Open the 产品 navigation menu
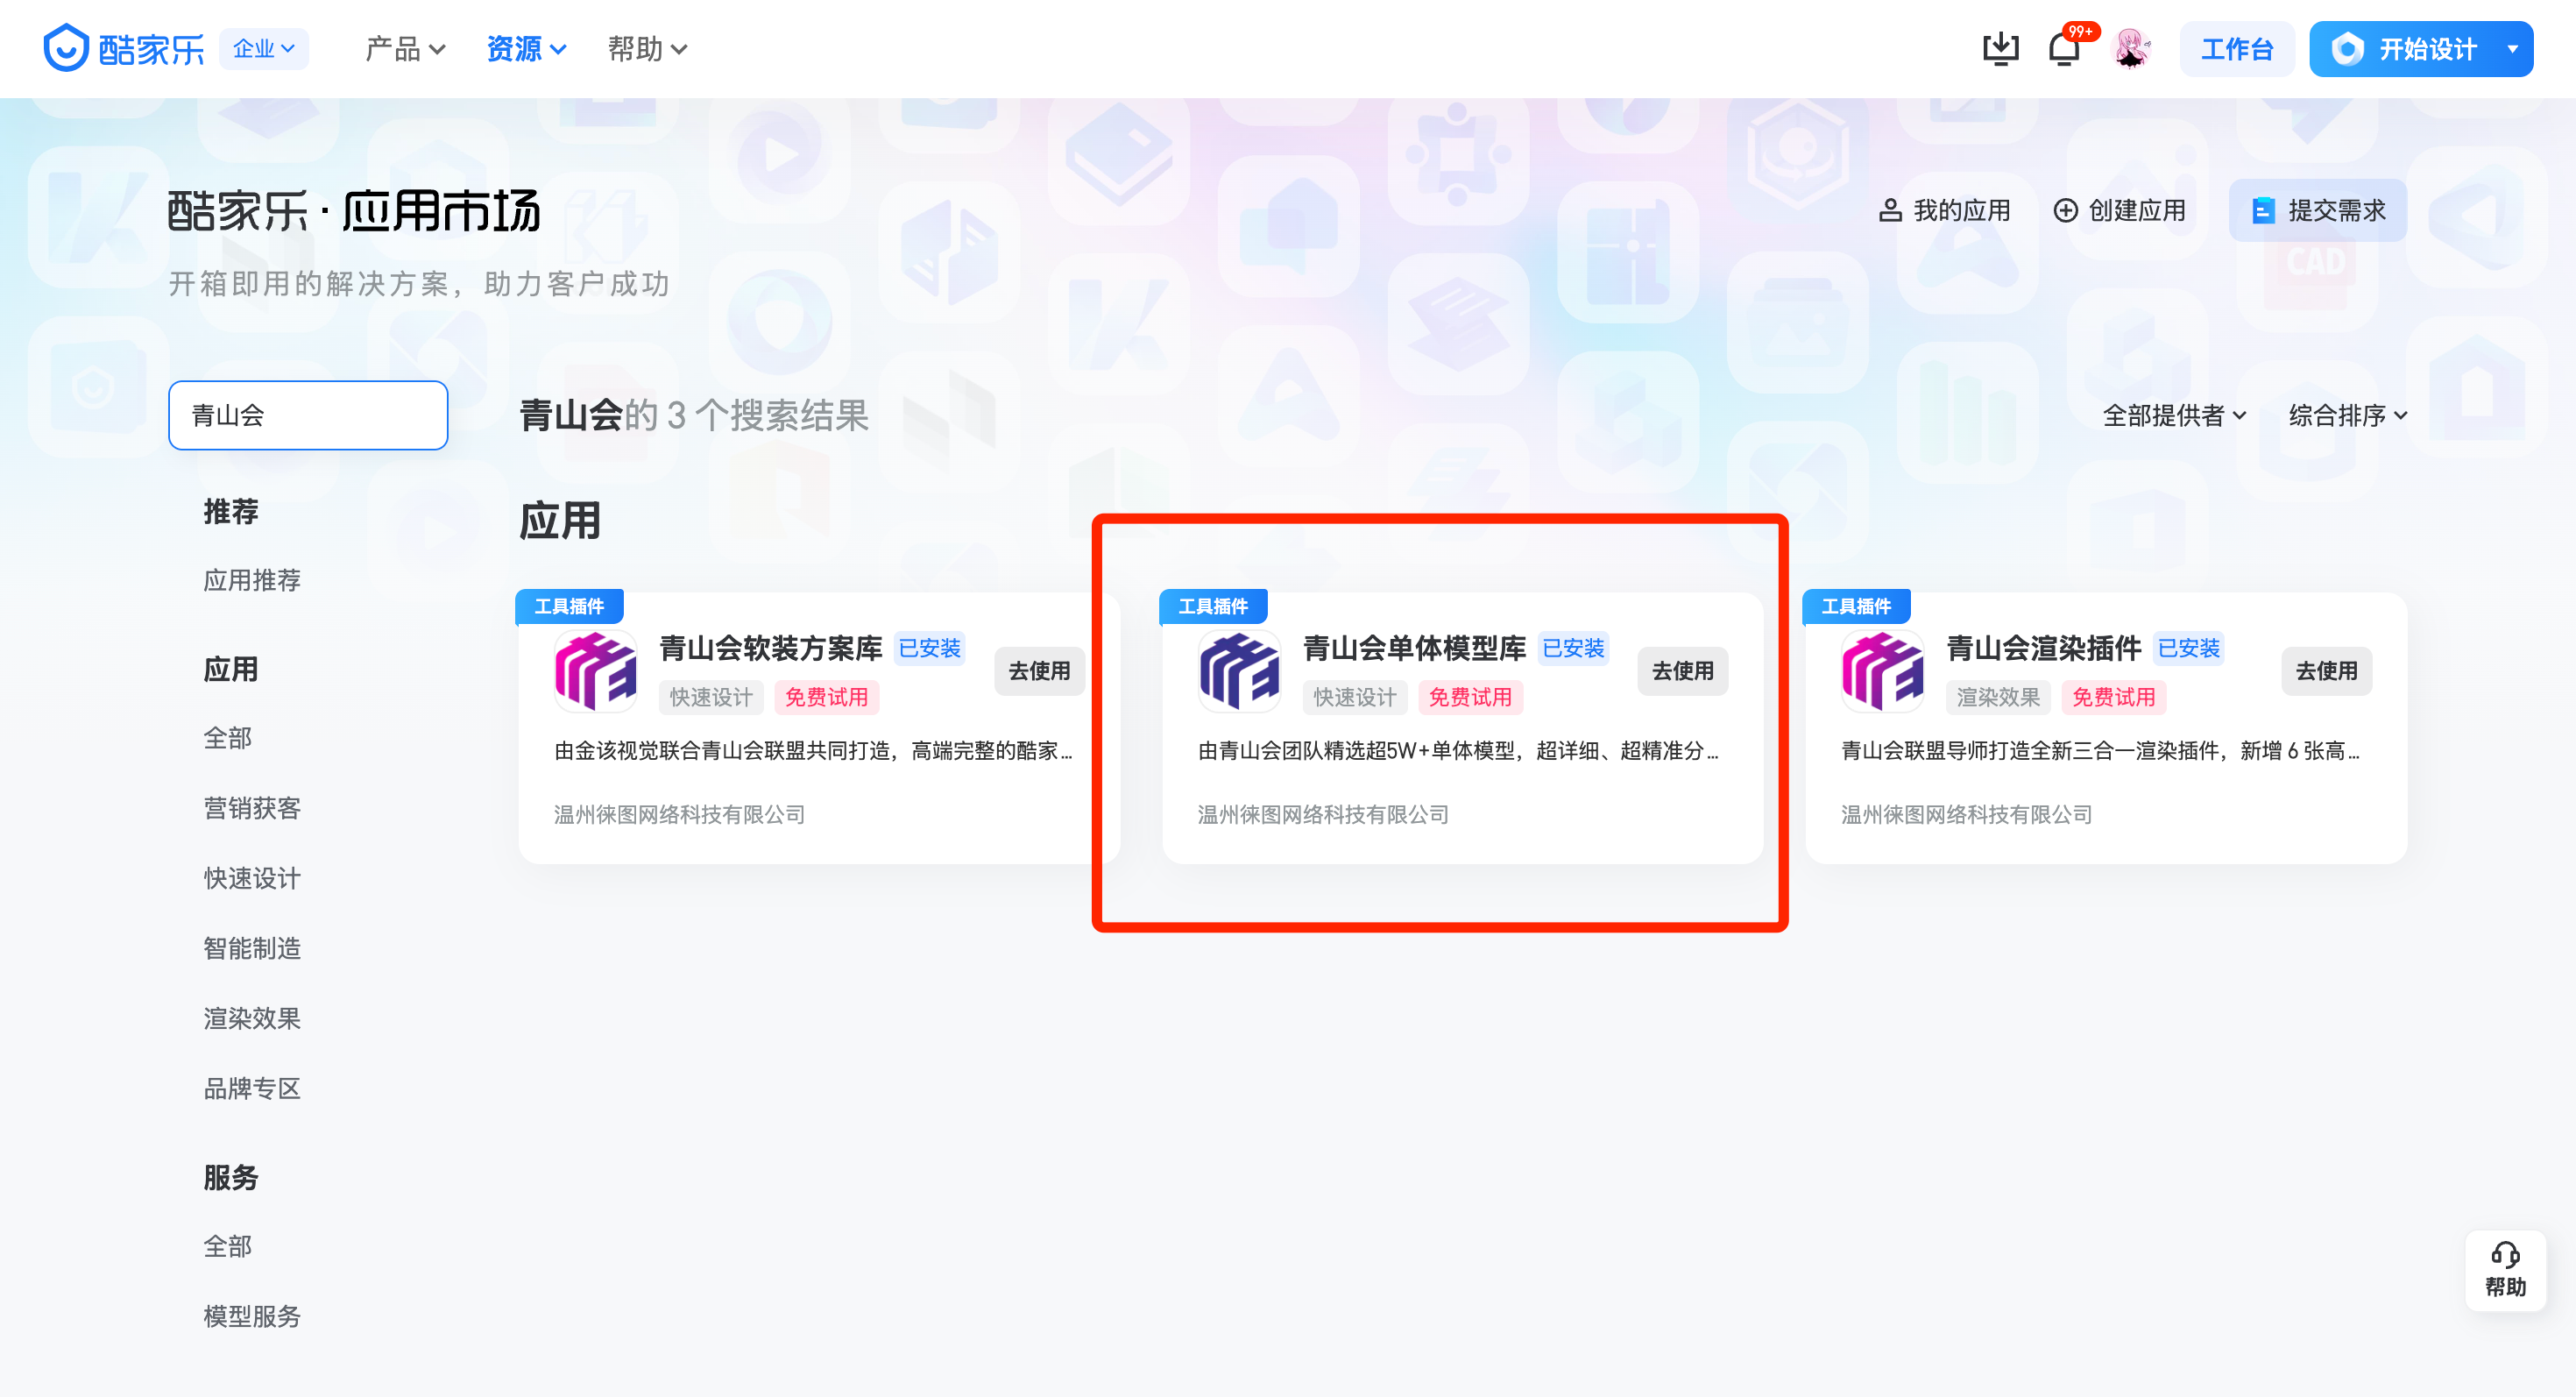The width and height of the screenshot is (2576, 1397). [x=405, y=48]
